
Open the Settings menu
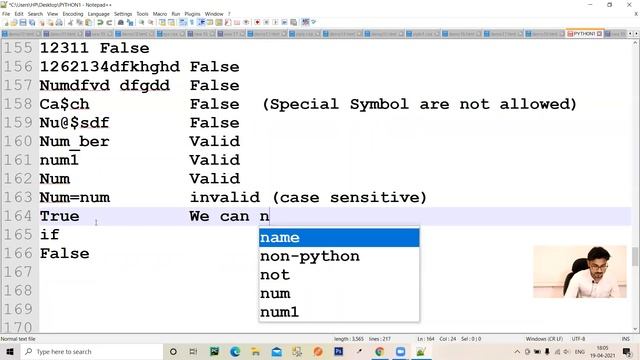click(123, 14)
